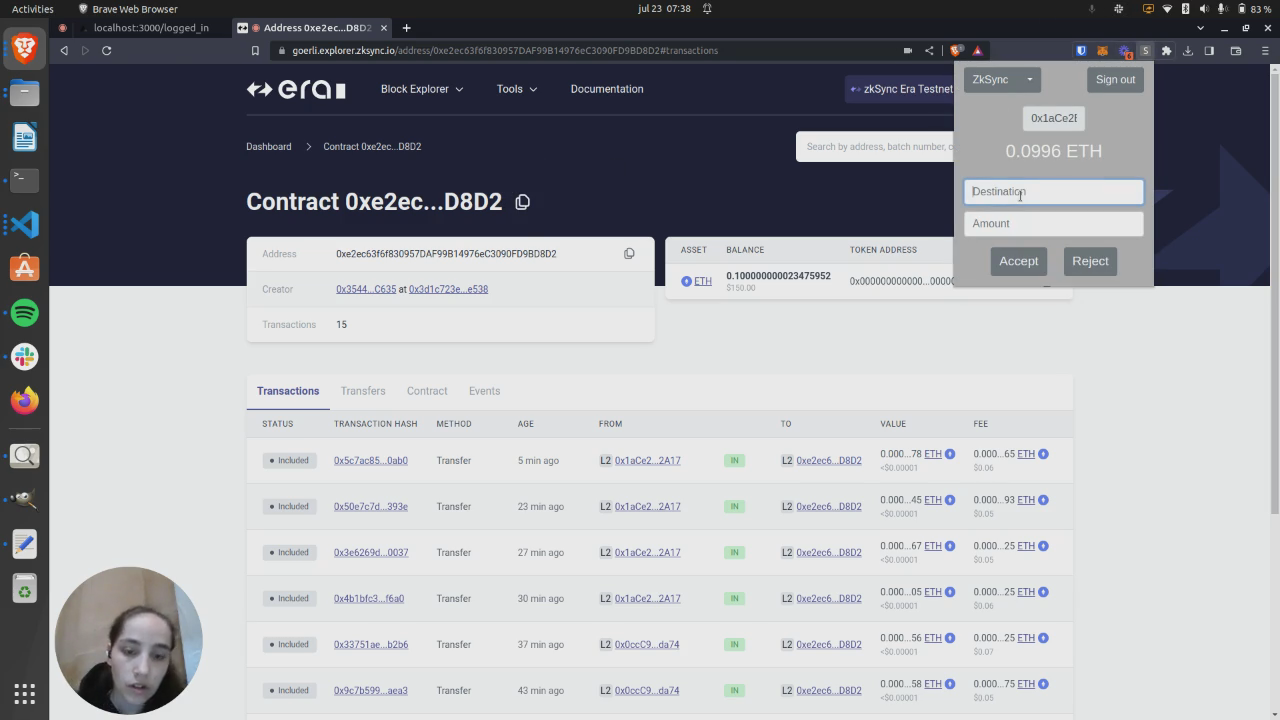Viewport: 1280px width, 720px height.
Task: Open the Ubuntu Software store icon
Action: 25,268
